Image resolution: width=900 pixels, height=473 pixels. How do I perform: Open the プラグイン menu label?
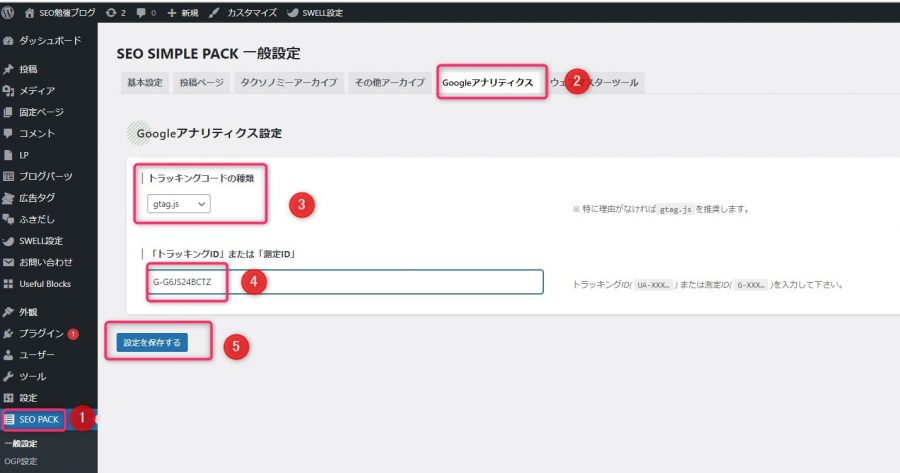[41, 334]
